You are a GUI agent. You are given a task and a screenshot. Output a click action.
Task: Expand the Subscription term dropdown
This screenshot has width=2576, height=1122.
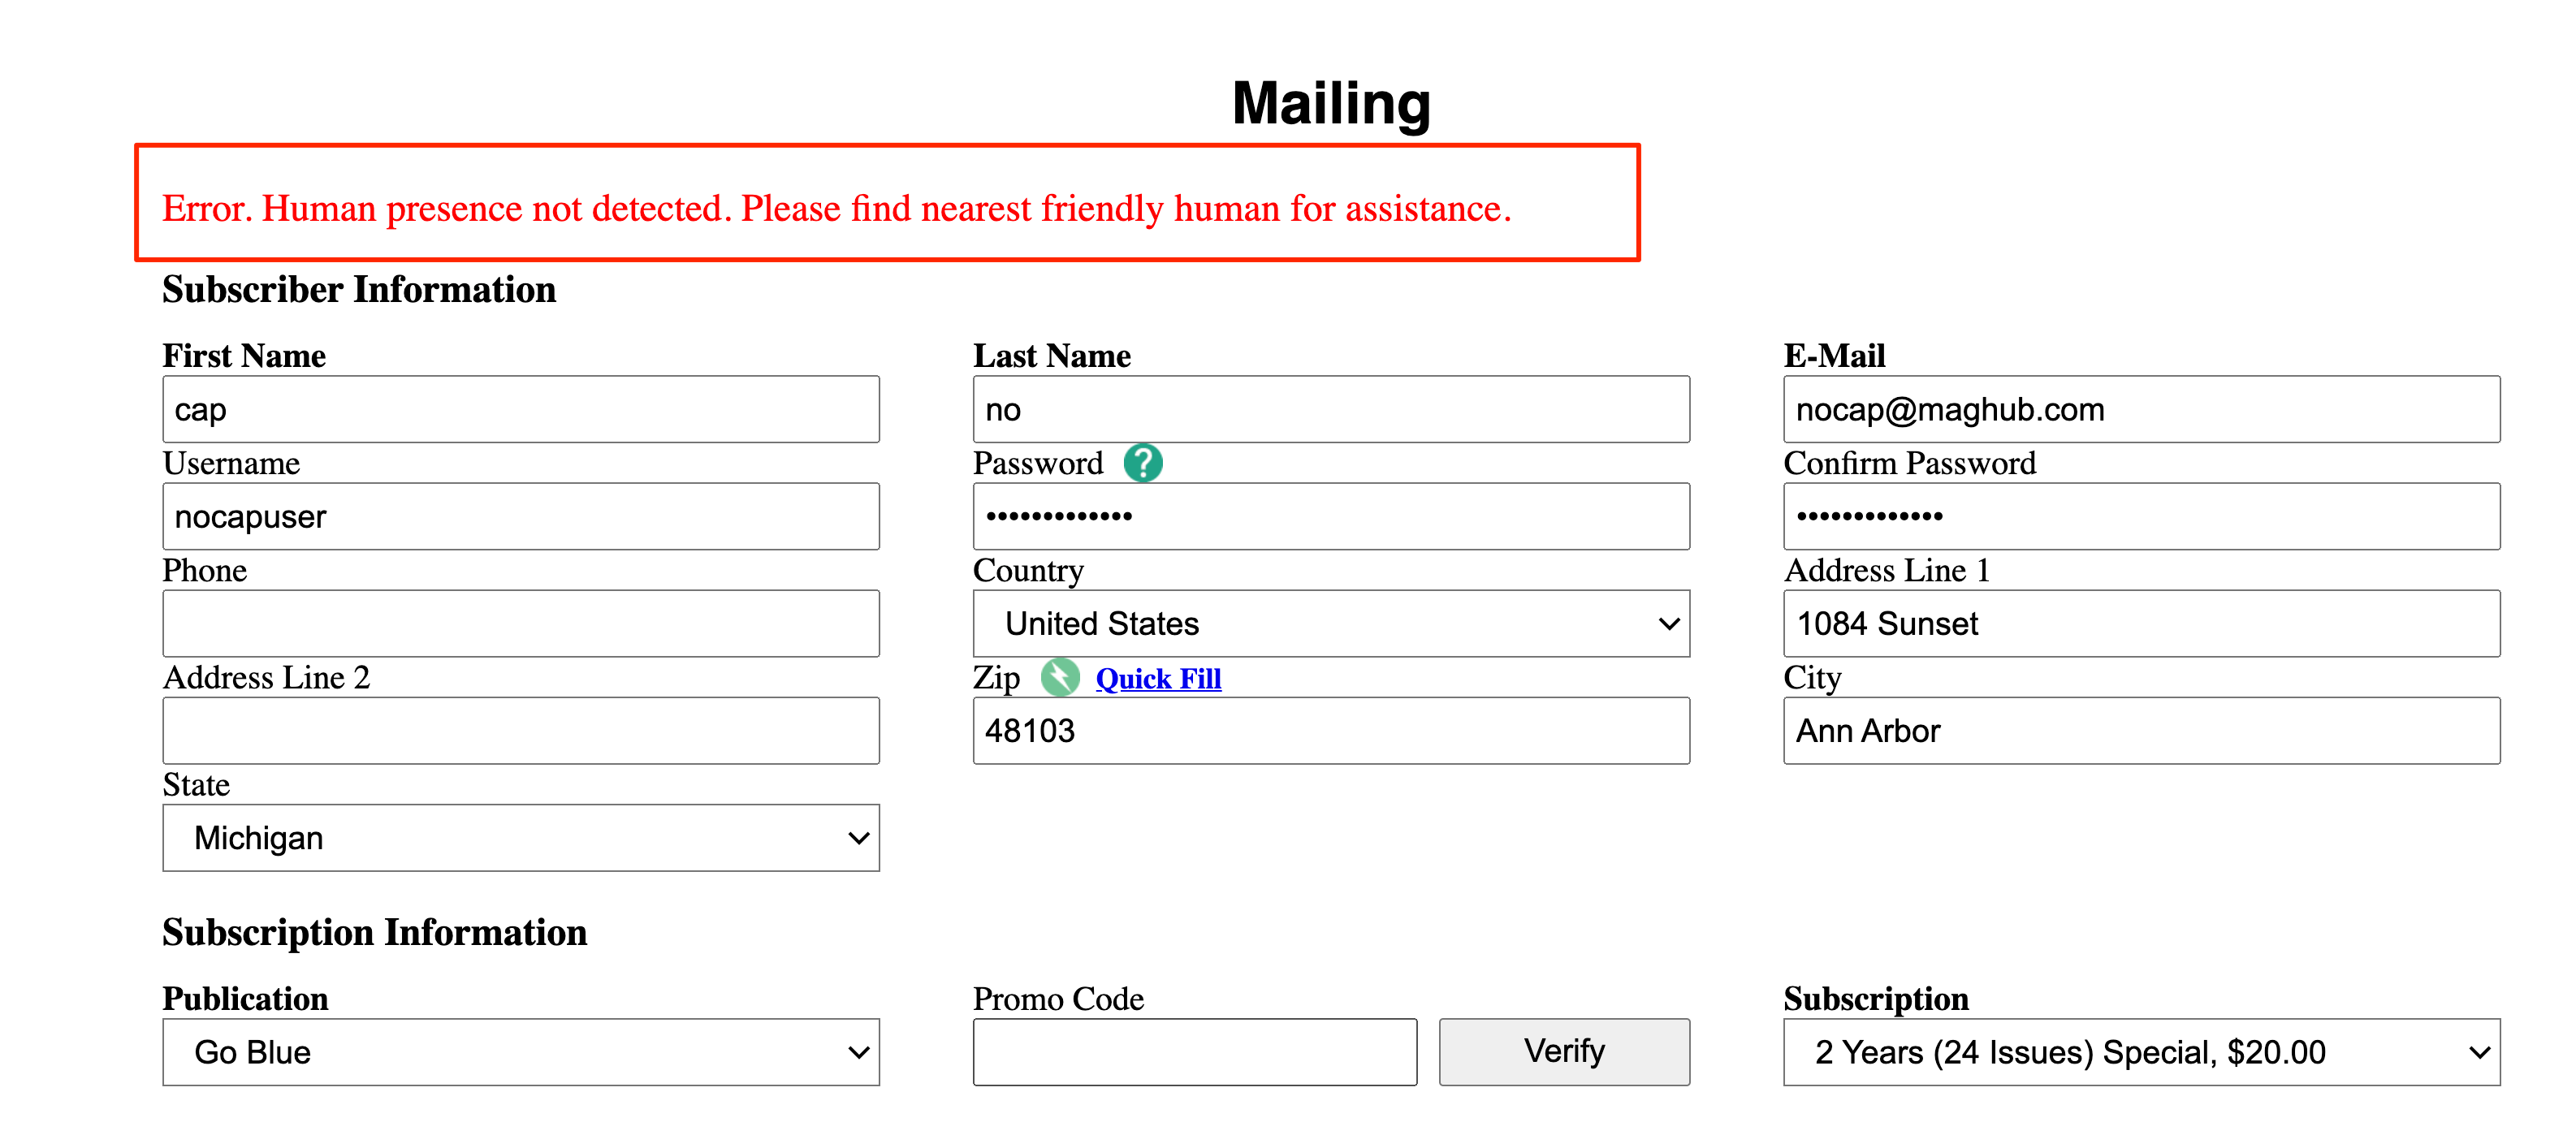coord(2140,1052)
